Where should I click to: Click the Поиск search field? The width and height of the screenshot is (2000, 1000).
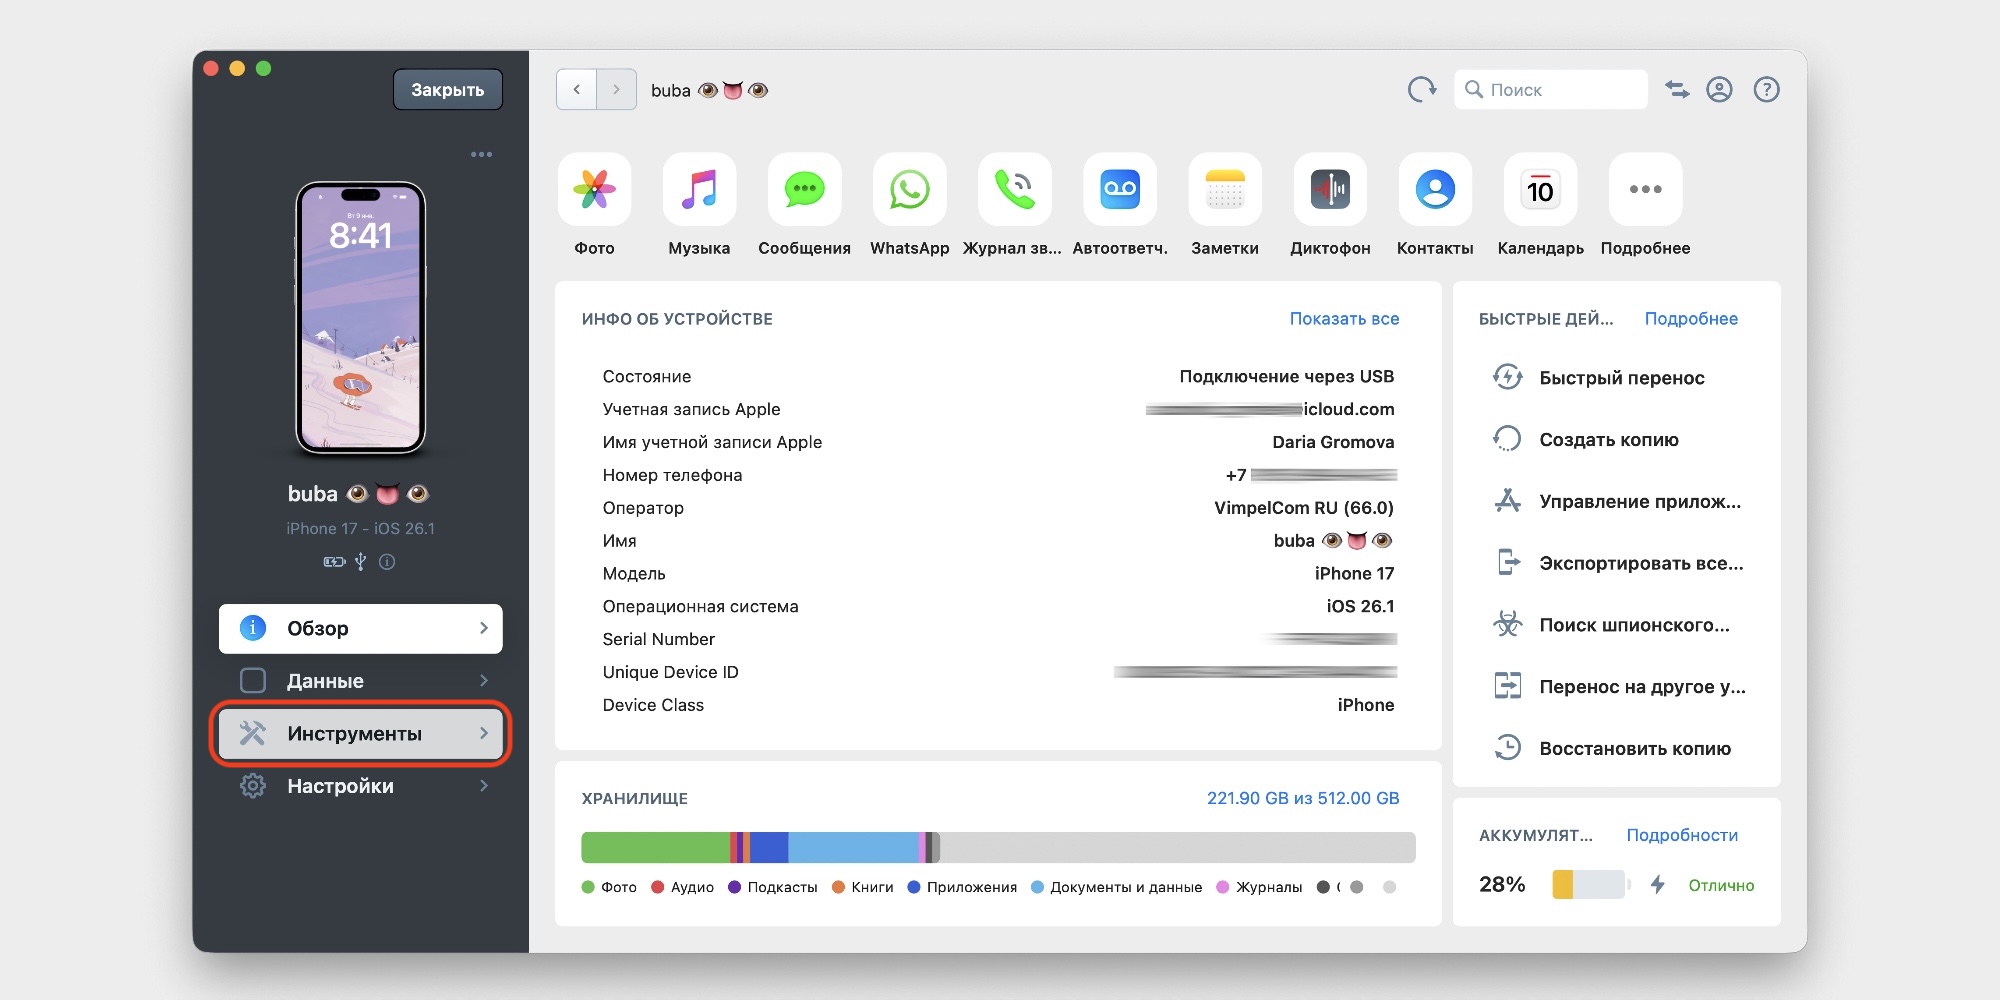click(x=1560, y=90)
